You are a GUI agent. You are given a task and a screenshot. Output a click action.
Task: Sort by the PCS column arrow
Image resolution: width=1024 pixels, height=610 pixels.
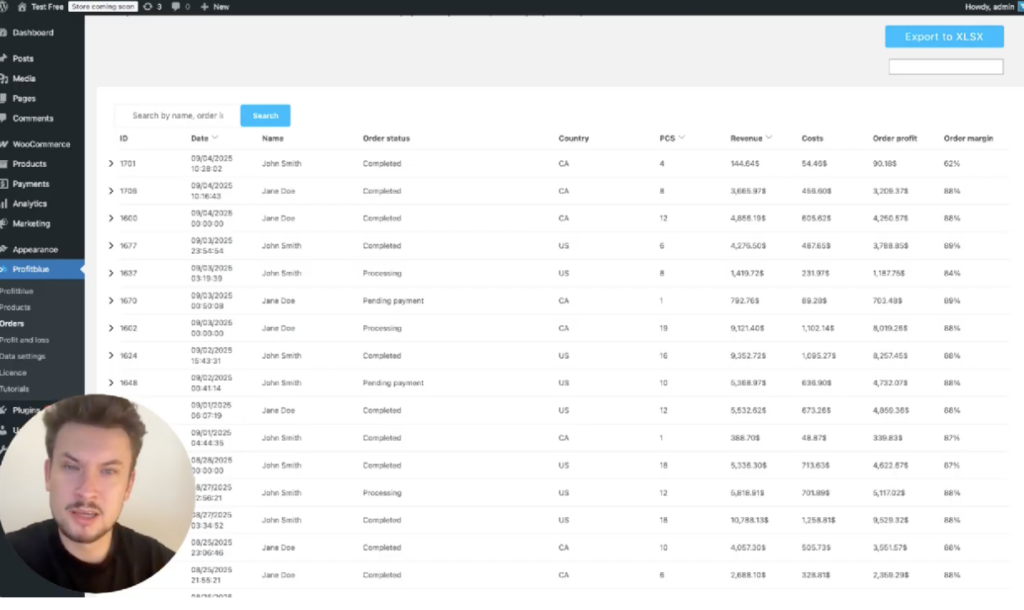pyautogui.click(x=681, y=138)
